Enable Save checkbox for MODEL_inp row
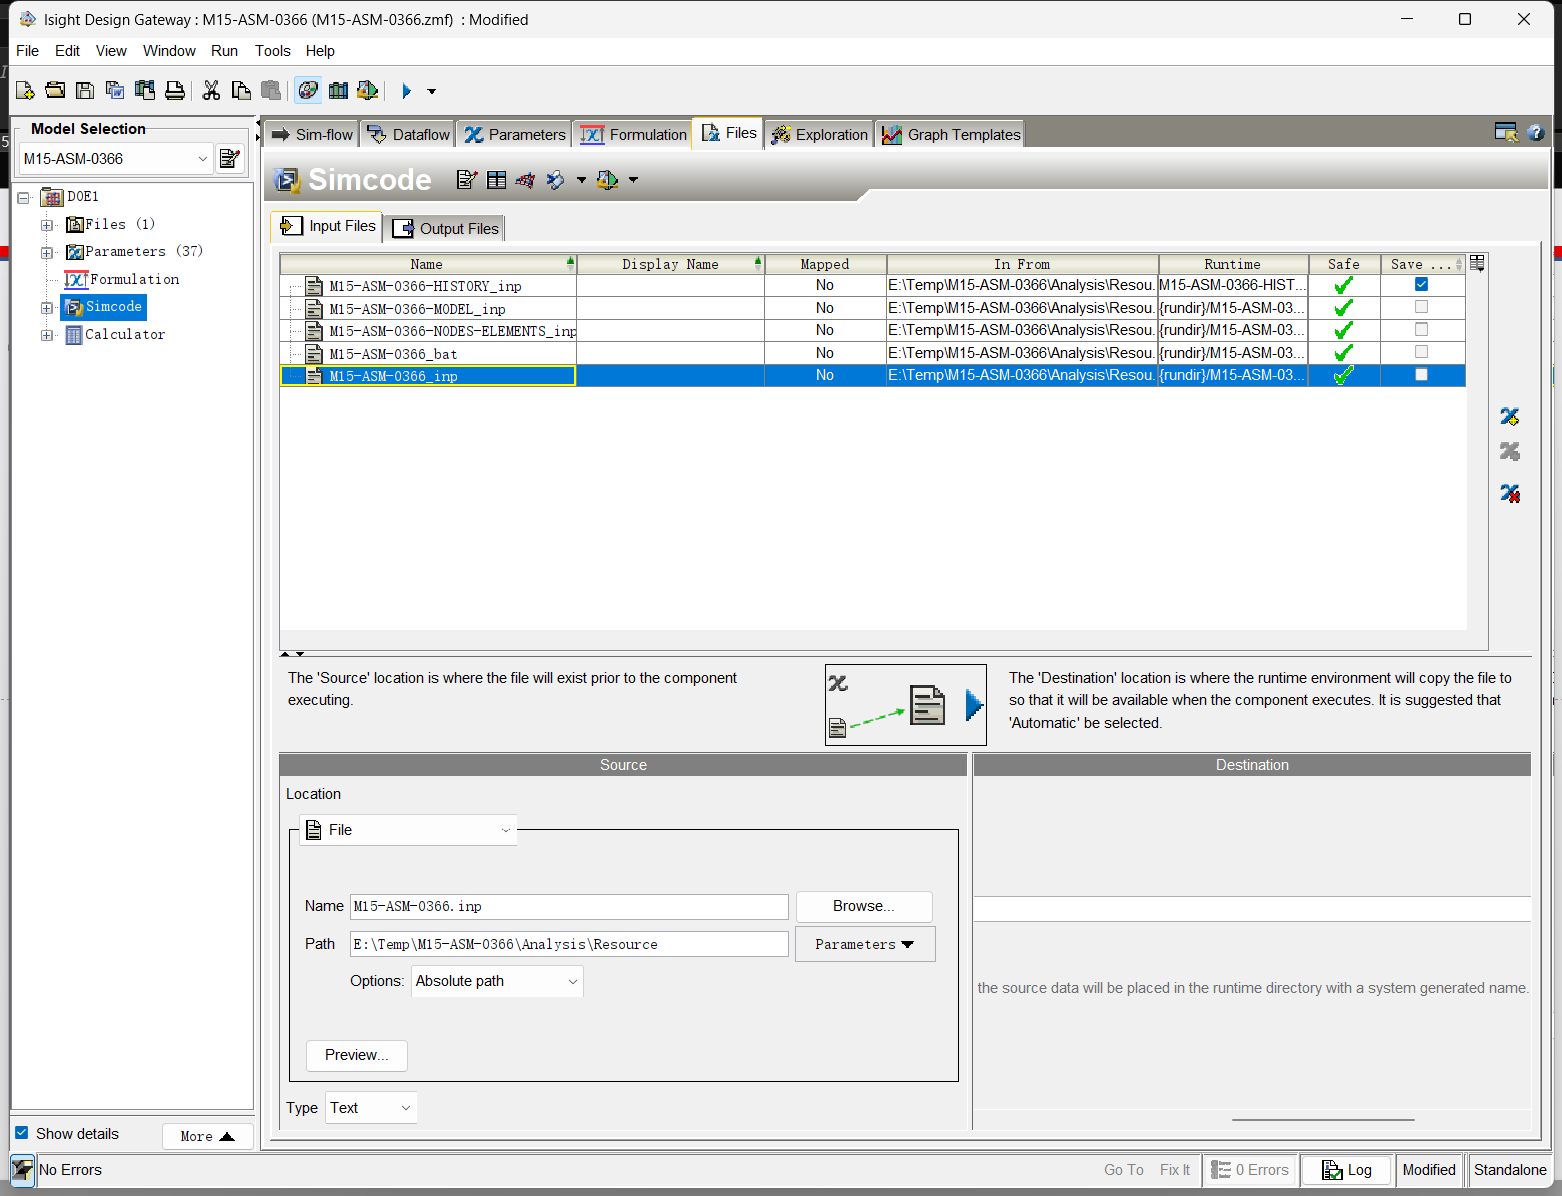This screenshot has height=1196, width=1562. pyautogui.click(x=1421, y=308)
